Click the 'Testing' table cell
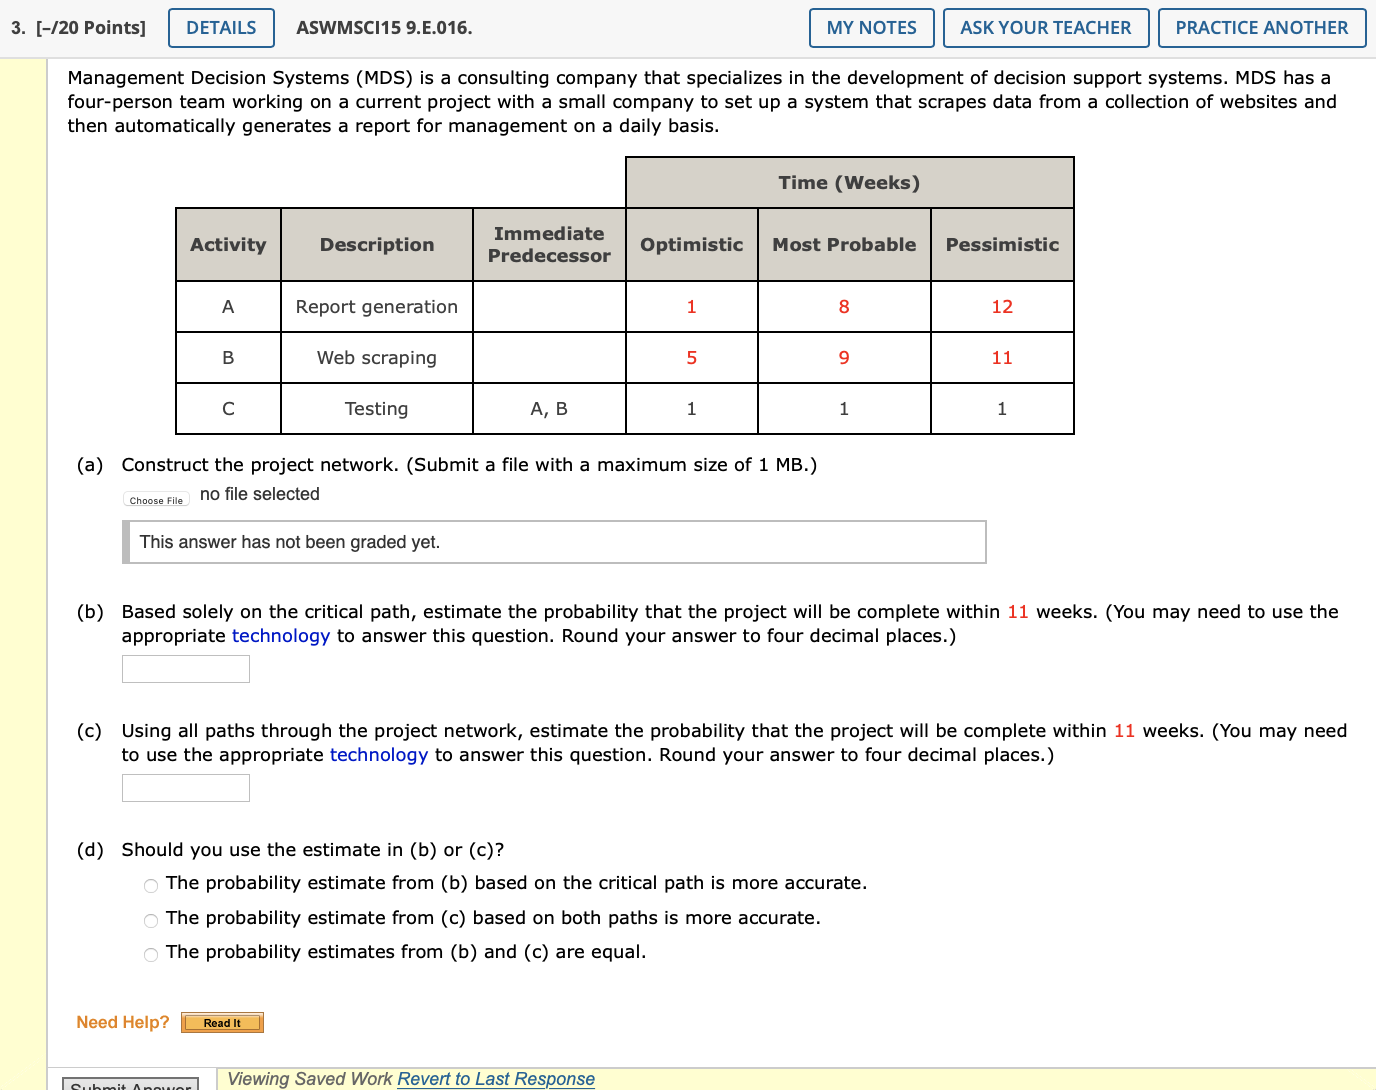The height and width of the screenshot is (1090, 1376). [x=377, y=409]
